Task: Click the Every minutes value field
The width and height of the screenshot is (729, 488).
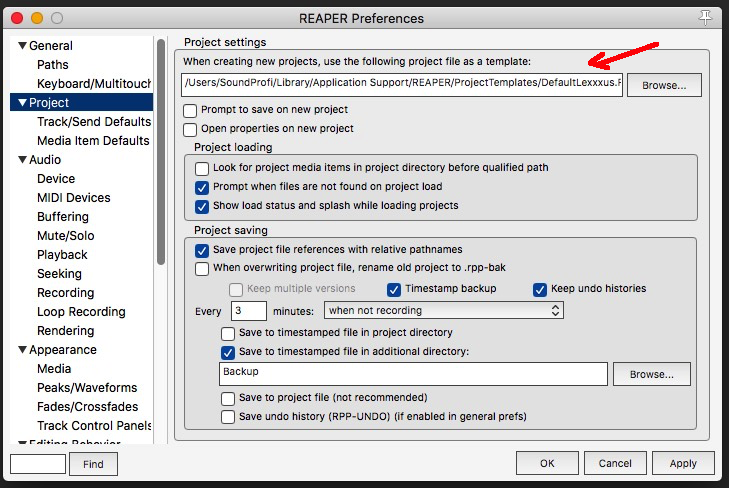Action: (x=249, y=310)
